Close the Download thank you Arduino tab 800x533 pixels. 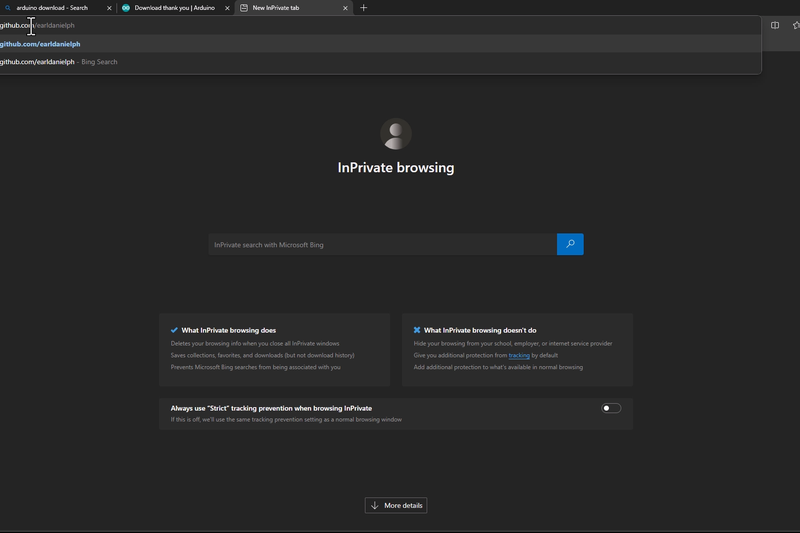228,8
